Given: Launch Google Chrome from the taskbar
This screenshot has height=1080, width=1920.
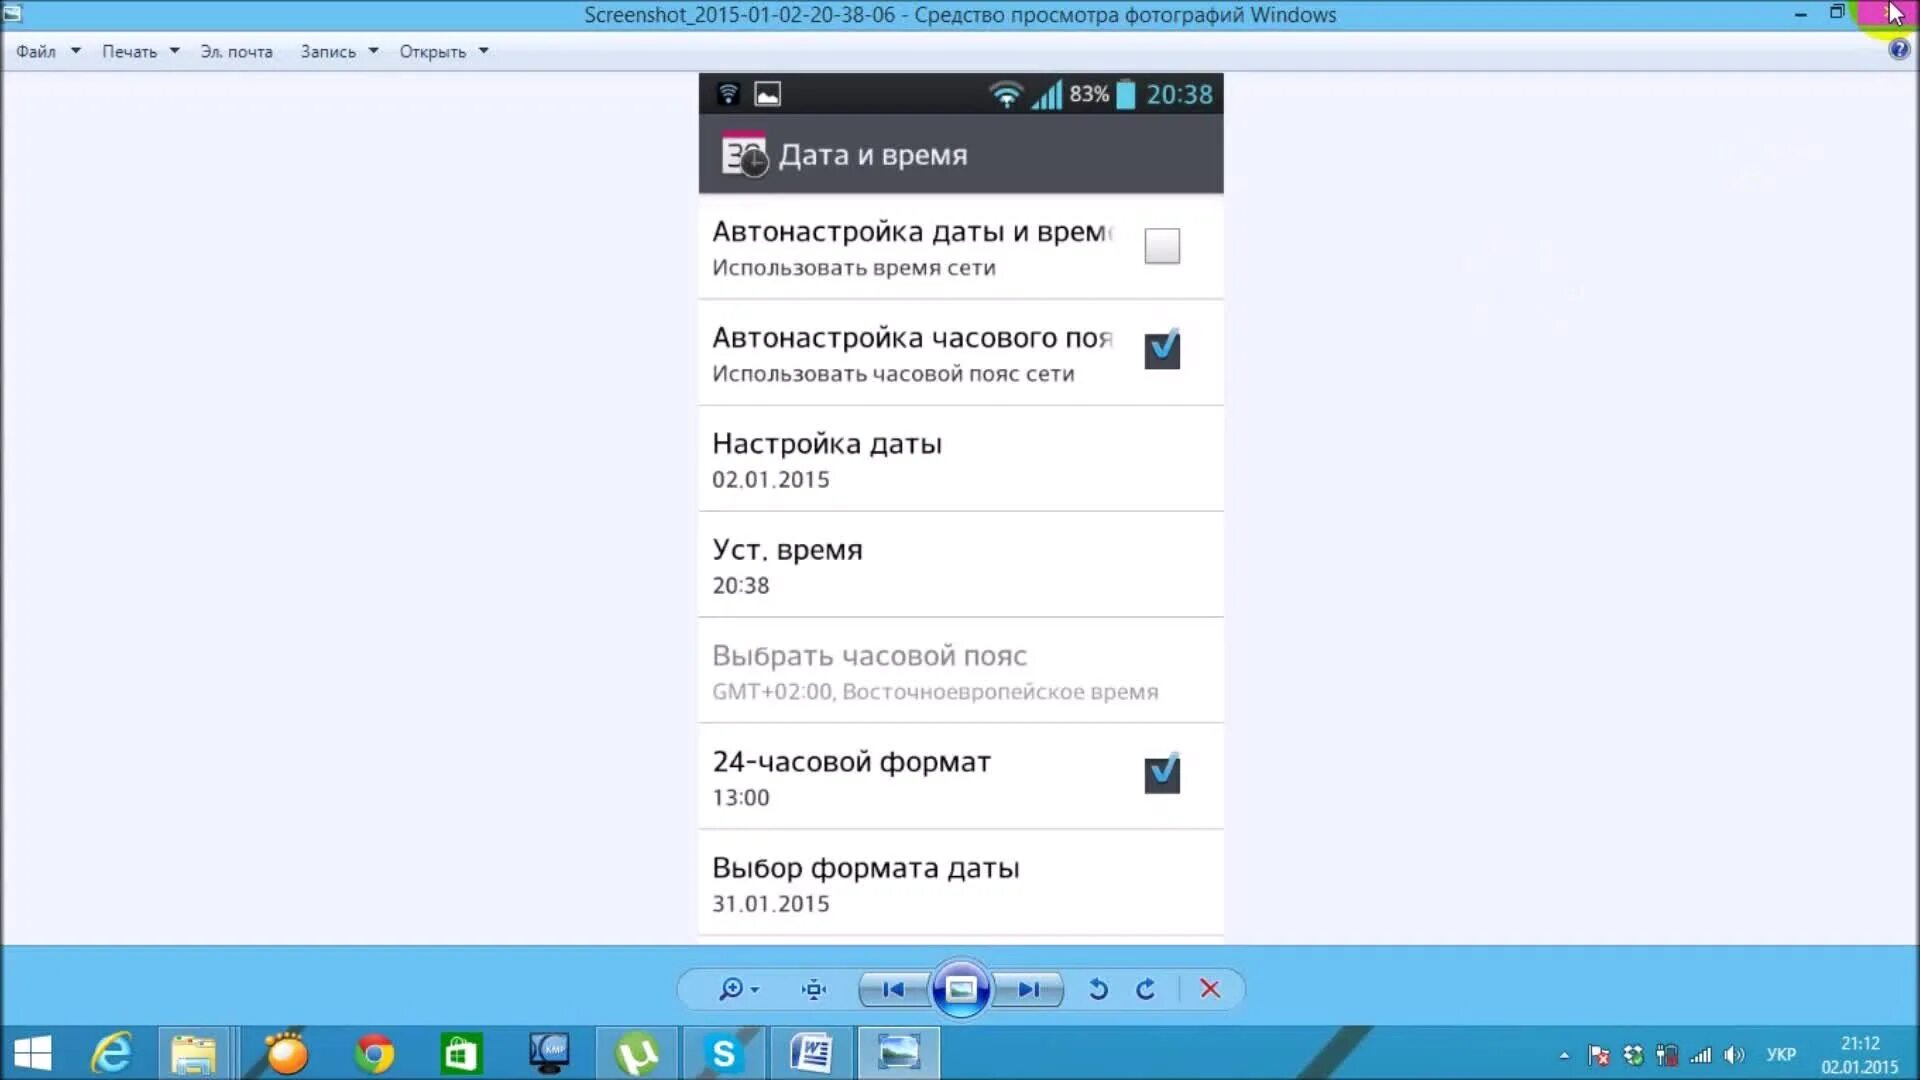Looking at the screenshot, I should 374,1053.
